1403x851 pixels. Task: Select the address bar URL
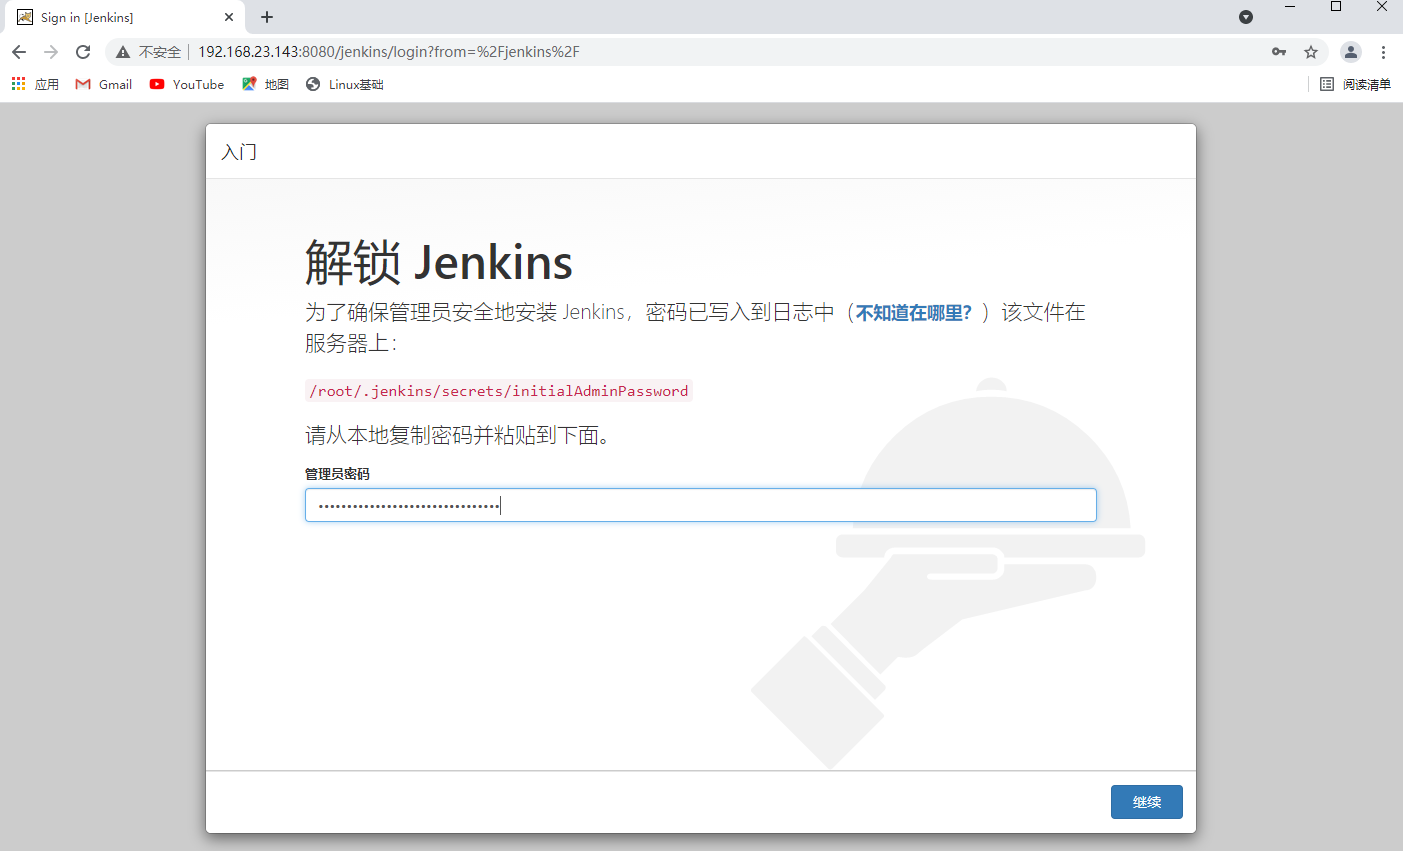point(388,52)
